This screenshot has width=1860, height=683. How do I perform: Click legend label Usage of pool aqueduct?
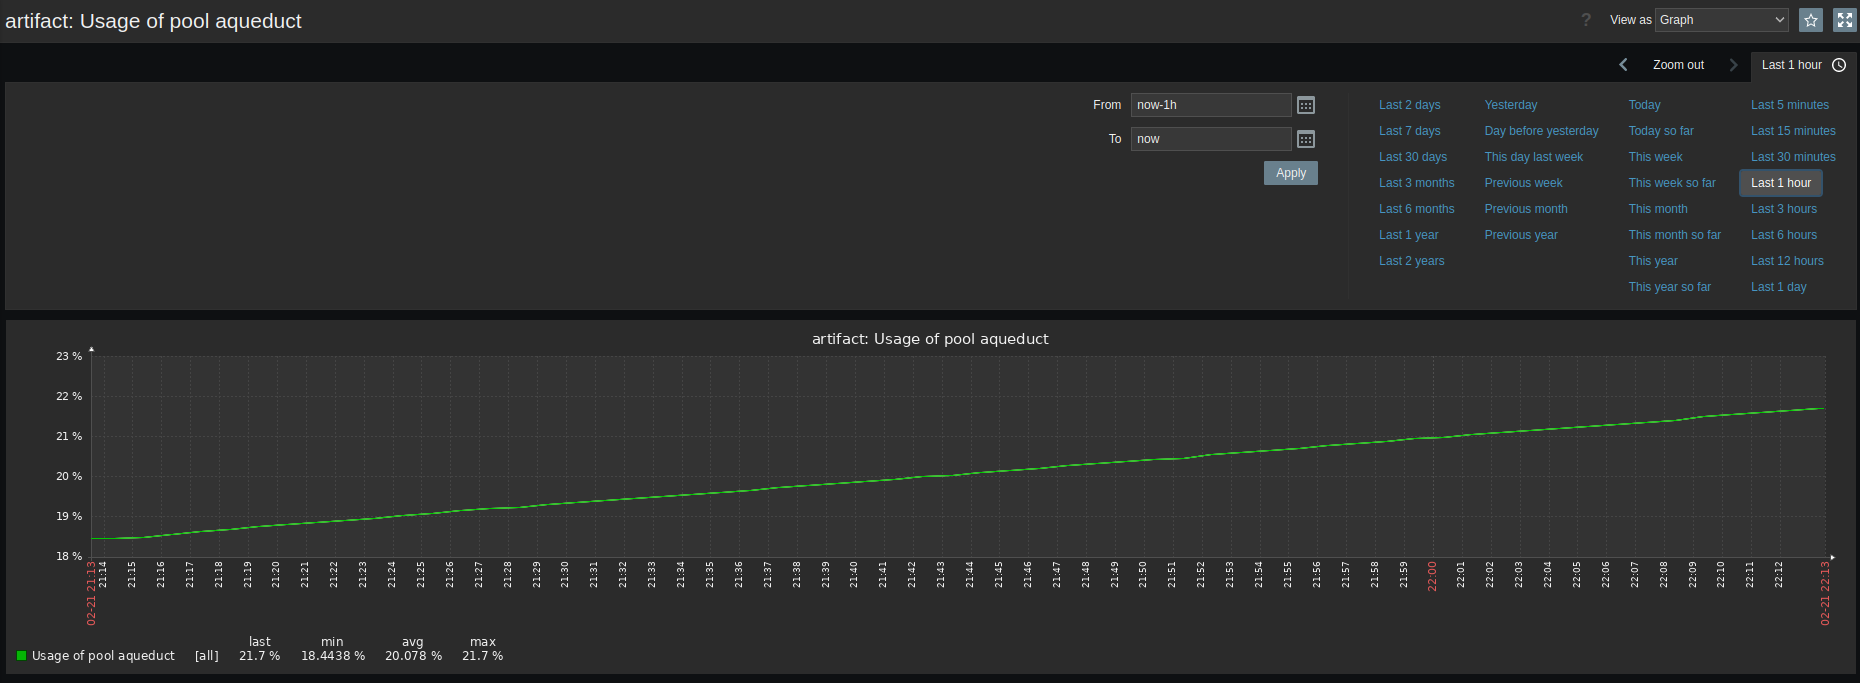103,656
